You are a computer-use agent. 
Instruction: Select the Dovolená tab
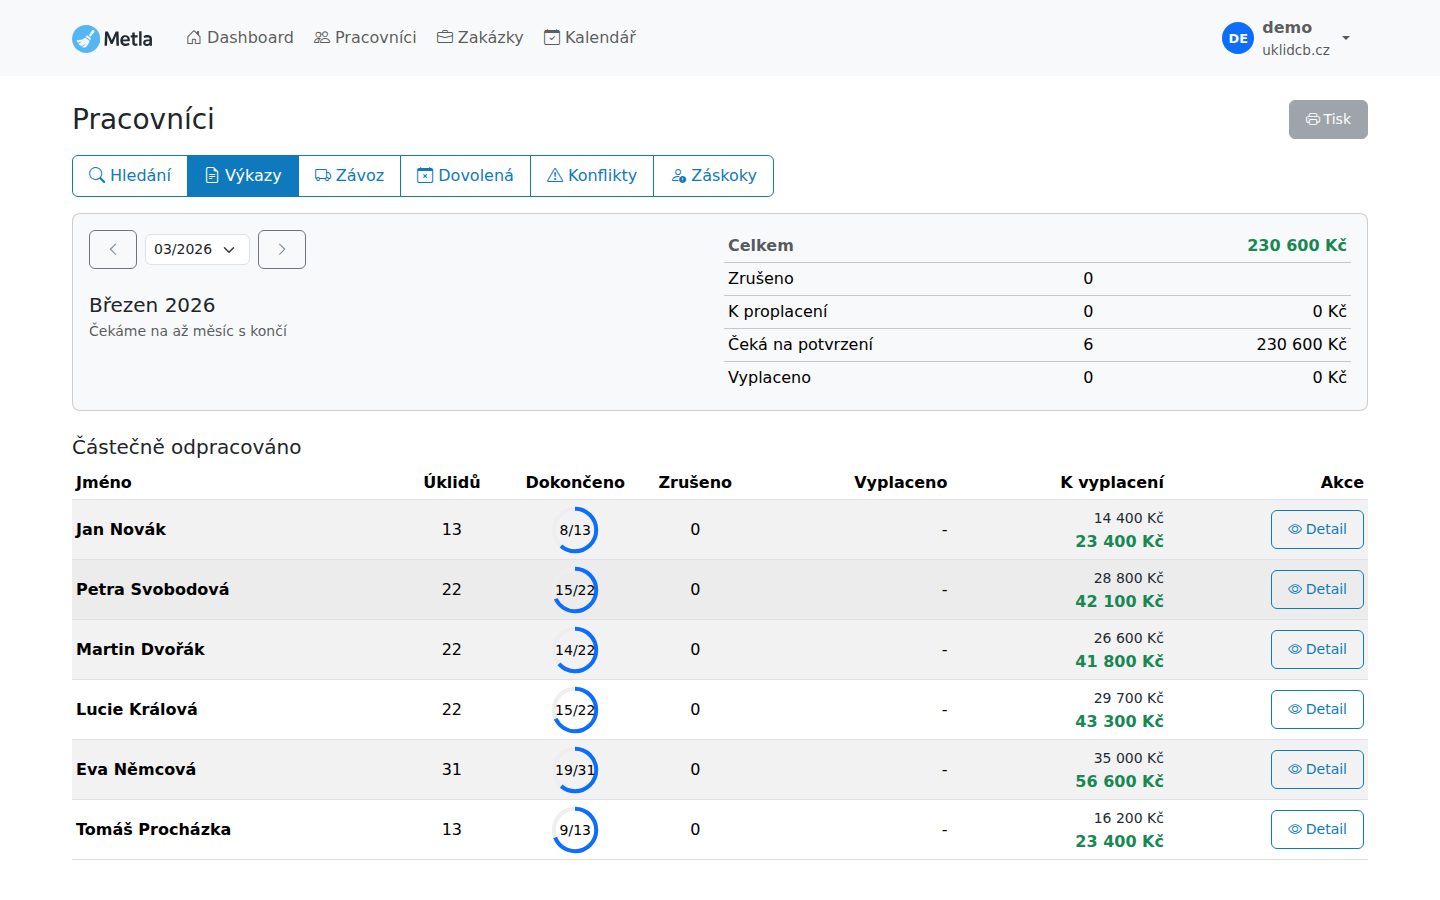[x=465, y=176]
